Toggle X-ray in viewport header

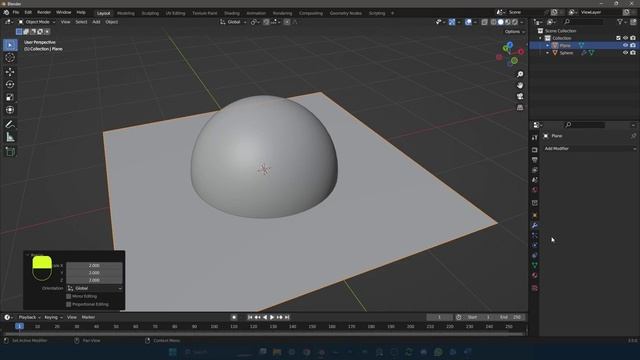tap(484, 22)
